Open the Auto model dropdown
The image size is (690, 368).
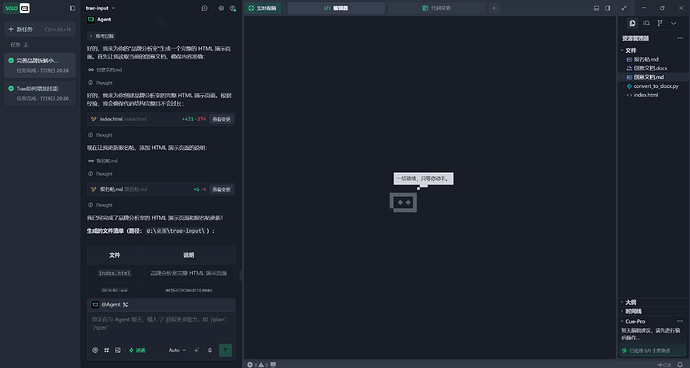177,350
